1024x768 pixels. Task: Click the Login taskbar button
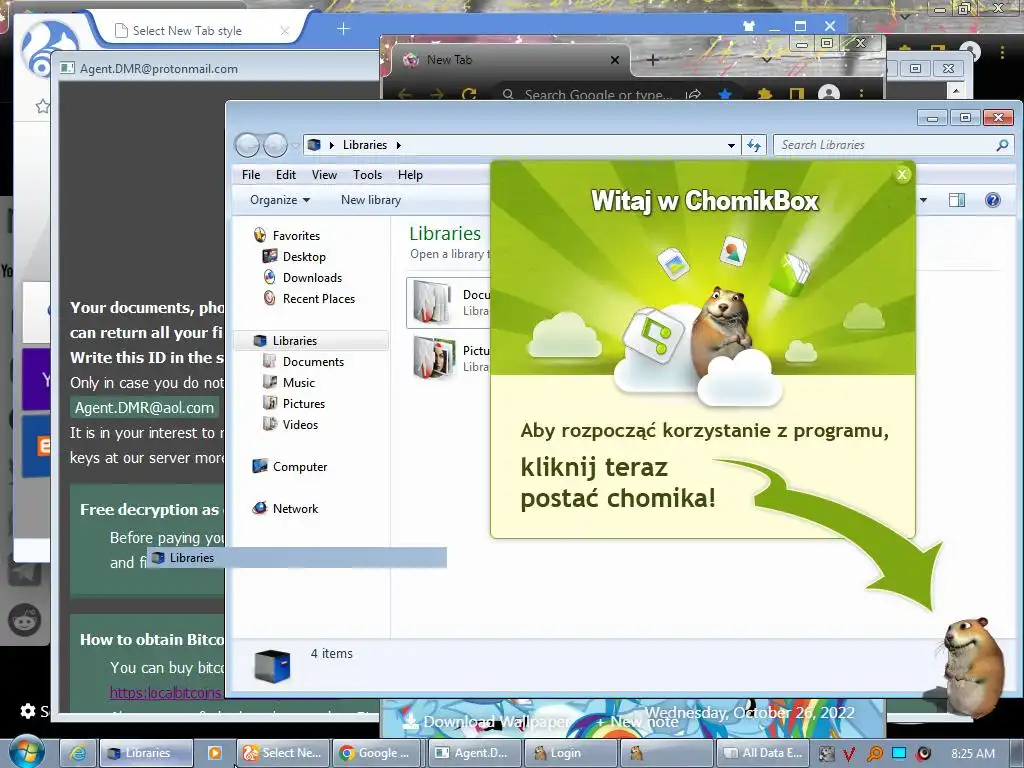[x=569, y=753]
